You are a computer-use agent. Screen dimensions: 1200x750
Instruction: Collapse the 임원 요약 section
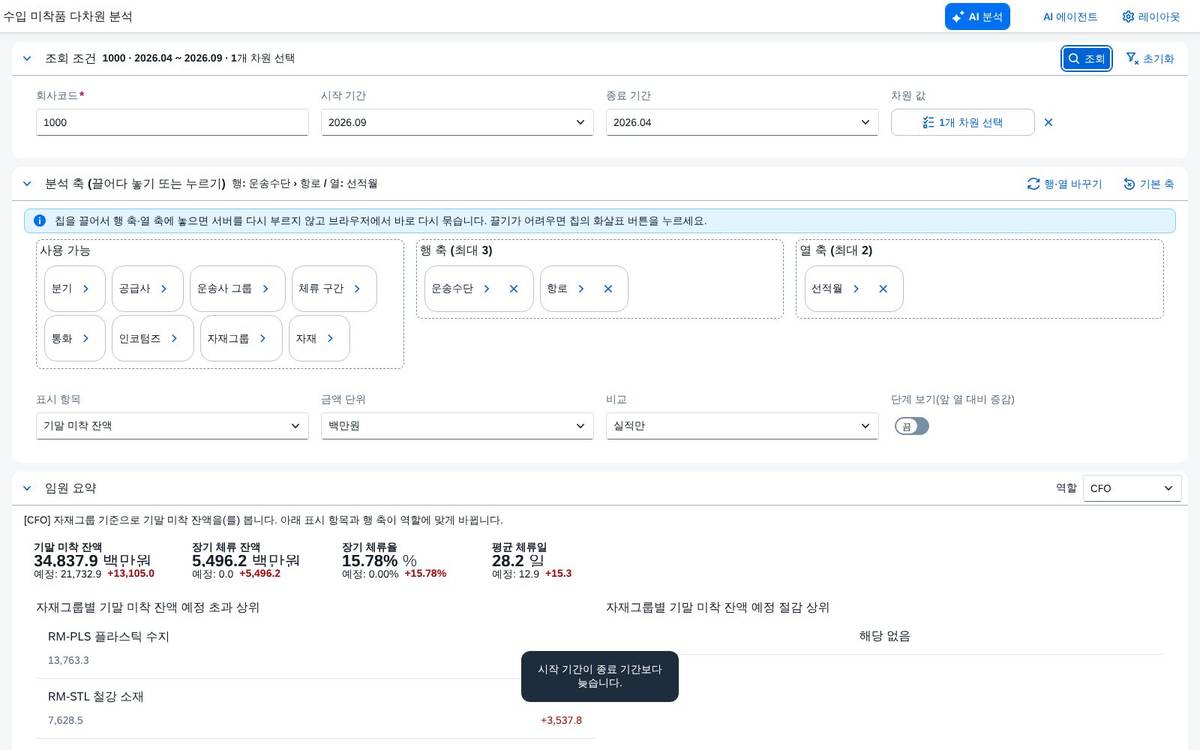(x=27, y=488)
